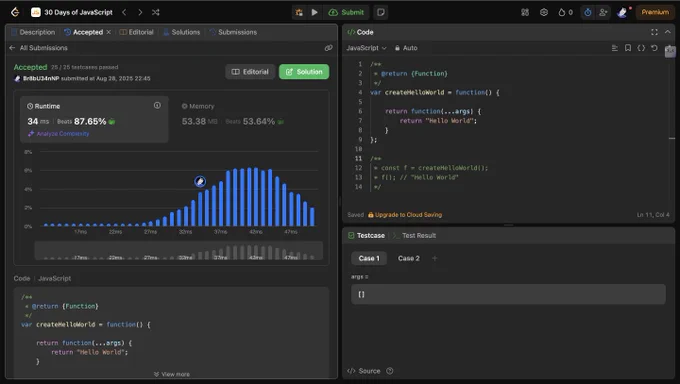Click the Ln 11, Col 4 status
680x384 pixels.
pos(653,215)
